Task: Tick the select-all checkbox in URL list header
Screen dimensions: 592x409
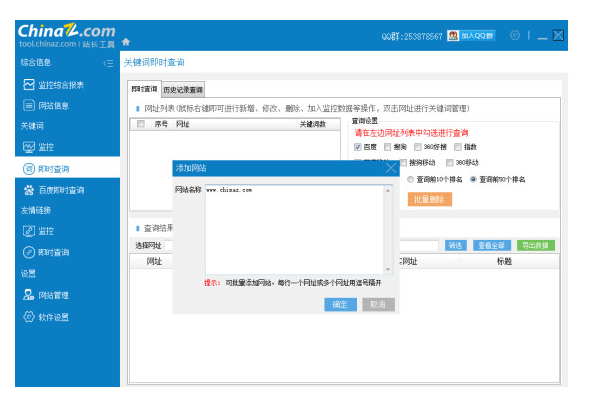Action: coord(141,124)
